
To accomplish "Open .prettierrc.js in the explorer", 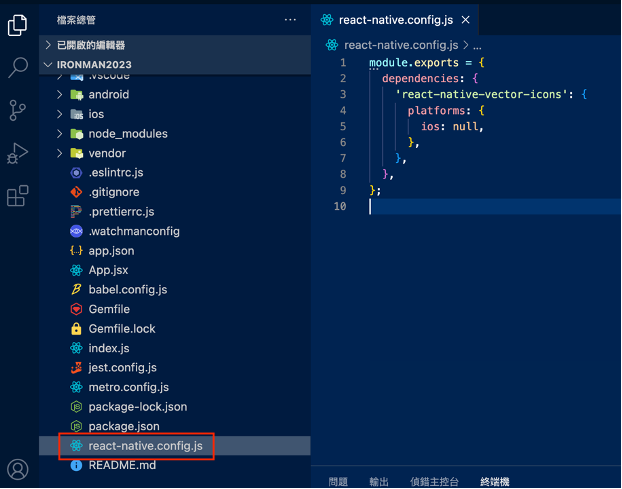I will coord(175,211).
